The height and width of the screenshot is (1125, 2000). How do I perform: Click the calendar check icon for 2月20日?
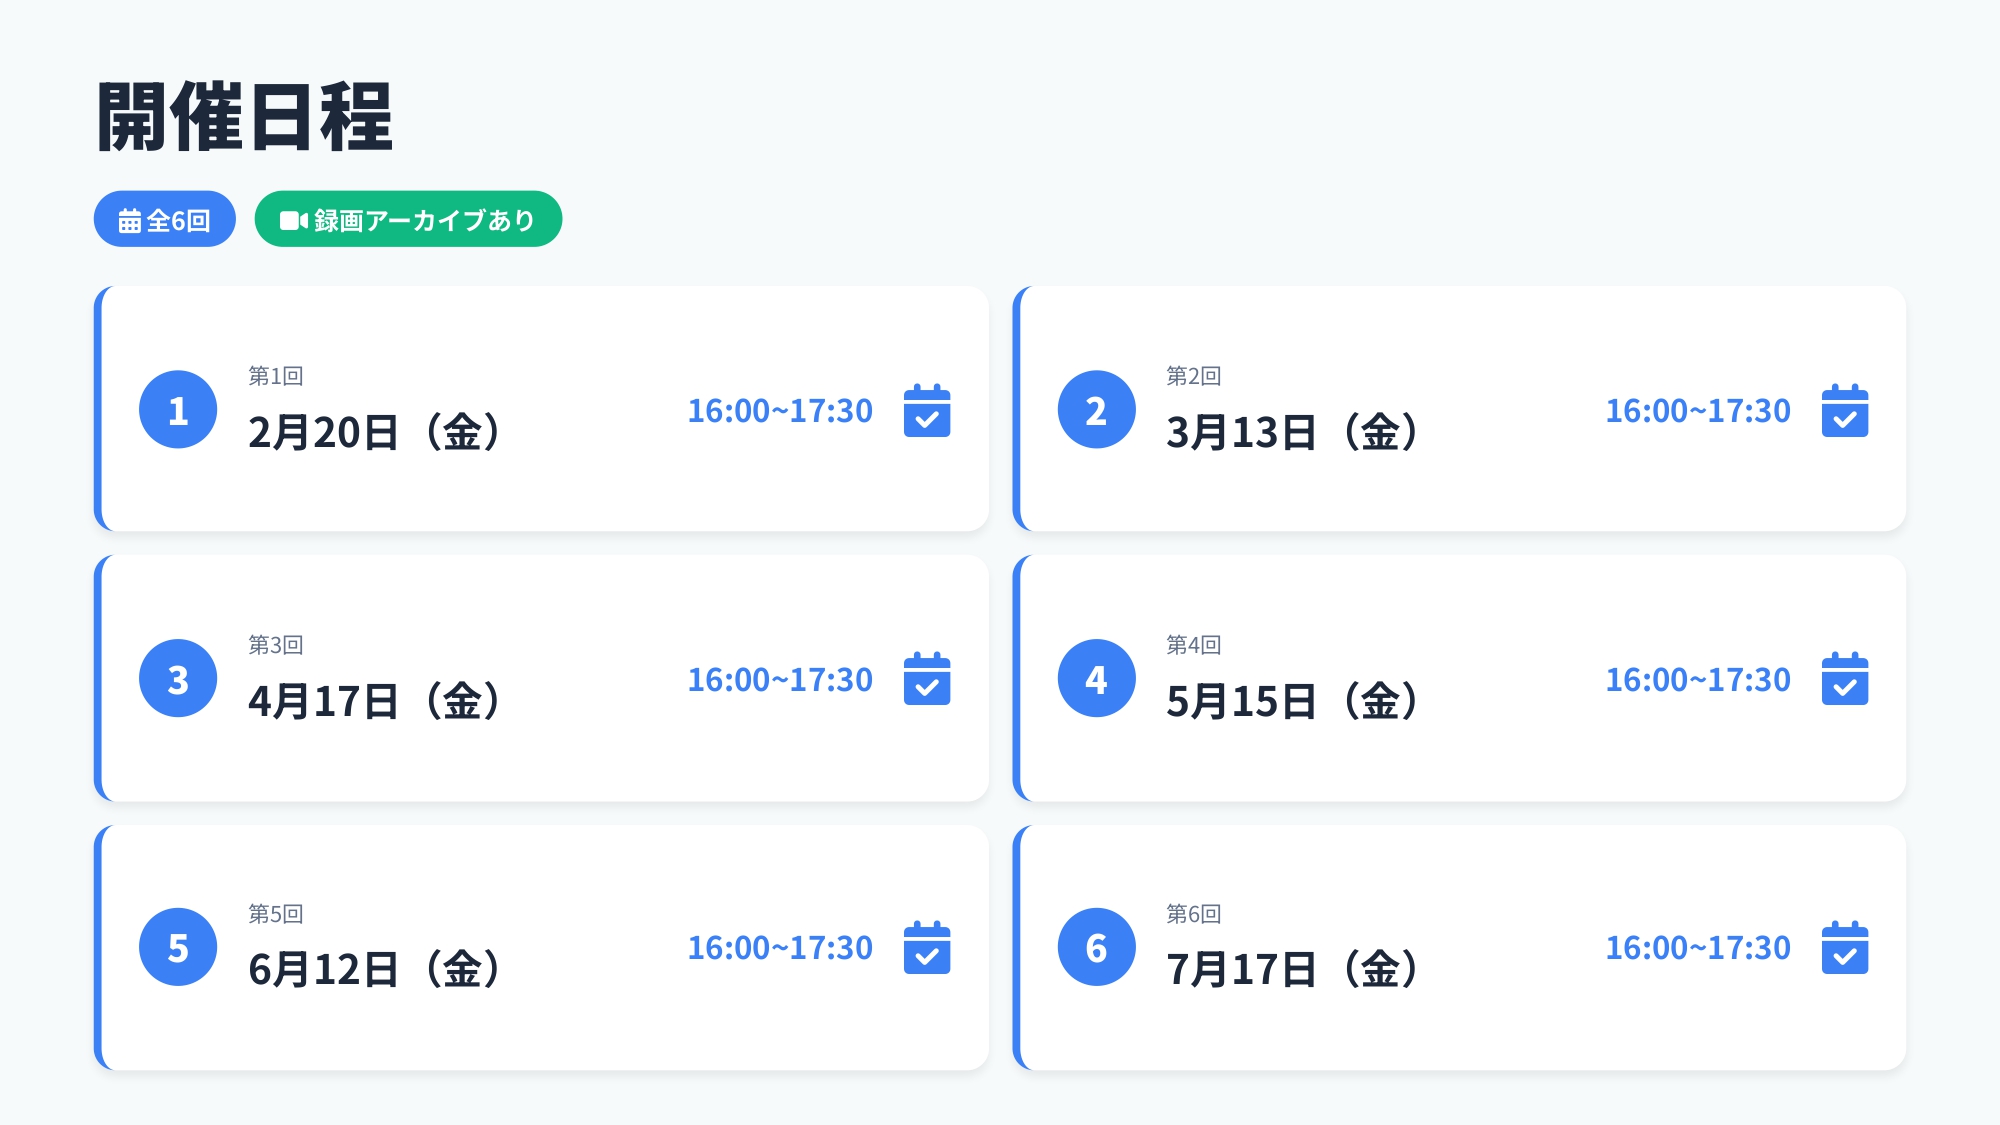tap(926, 410)
